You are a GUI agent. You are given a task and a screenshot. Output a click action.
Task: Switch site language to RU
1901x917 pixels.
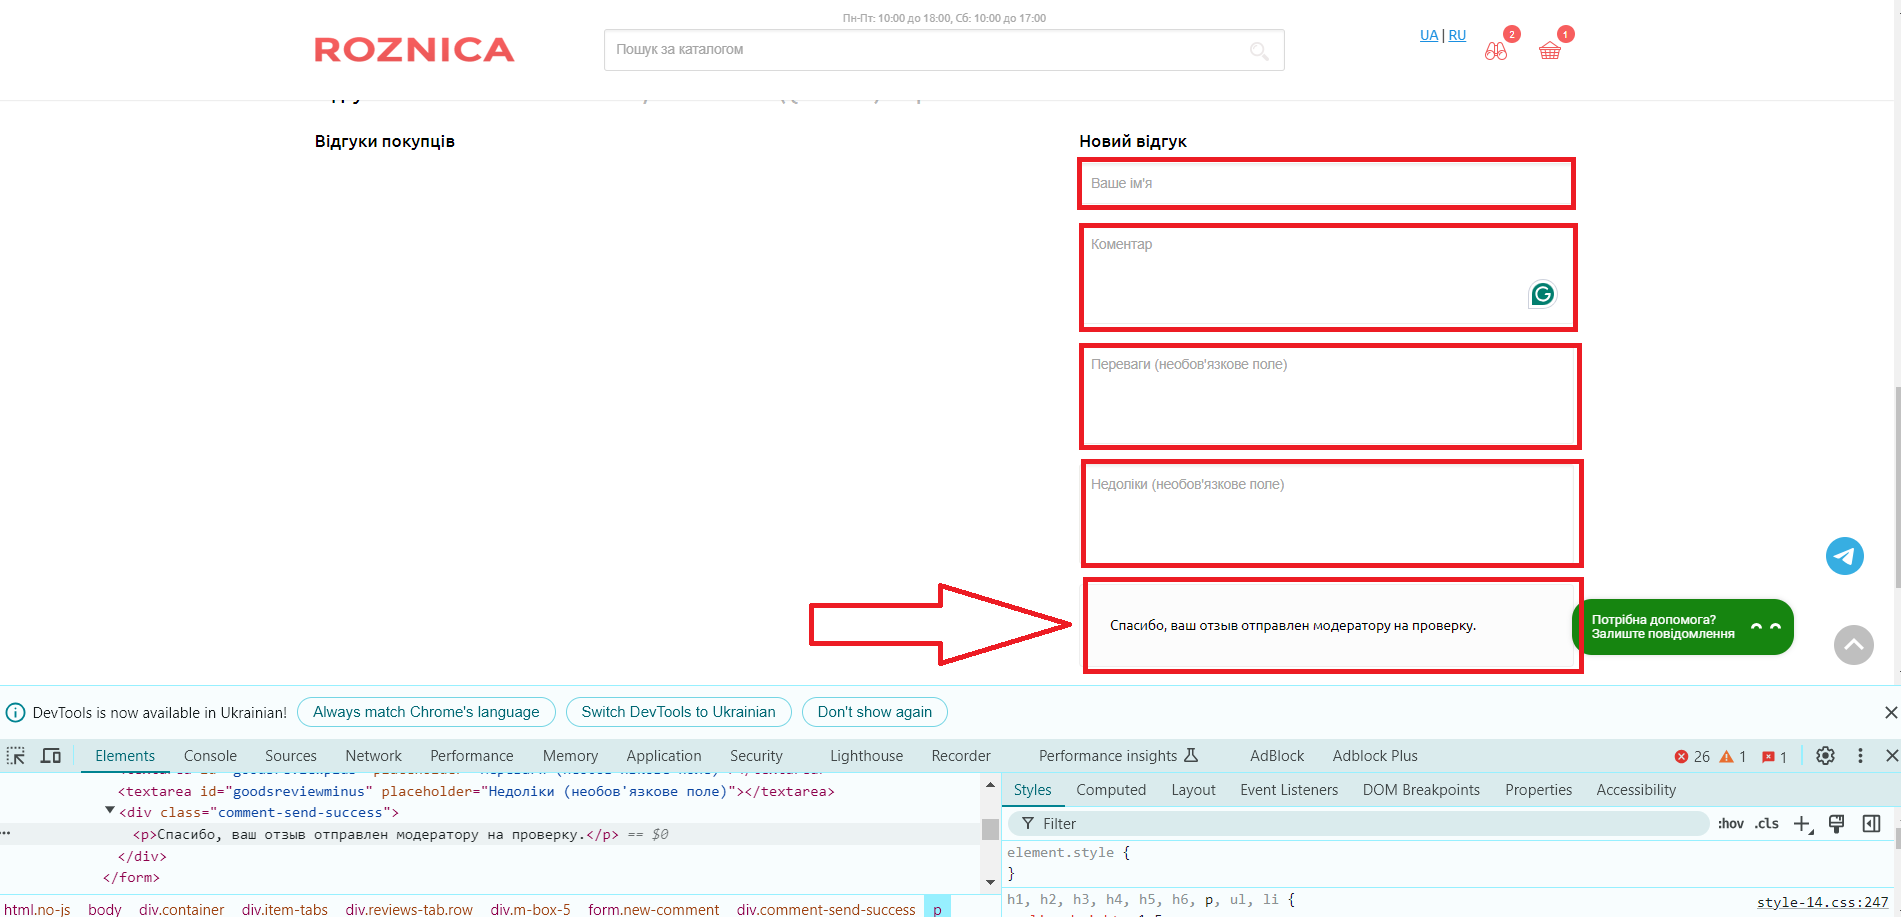click(1457, 35)
